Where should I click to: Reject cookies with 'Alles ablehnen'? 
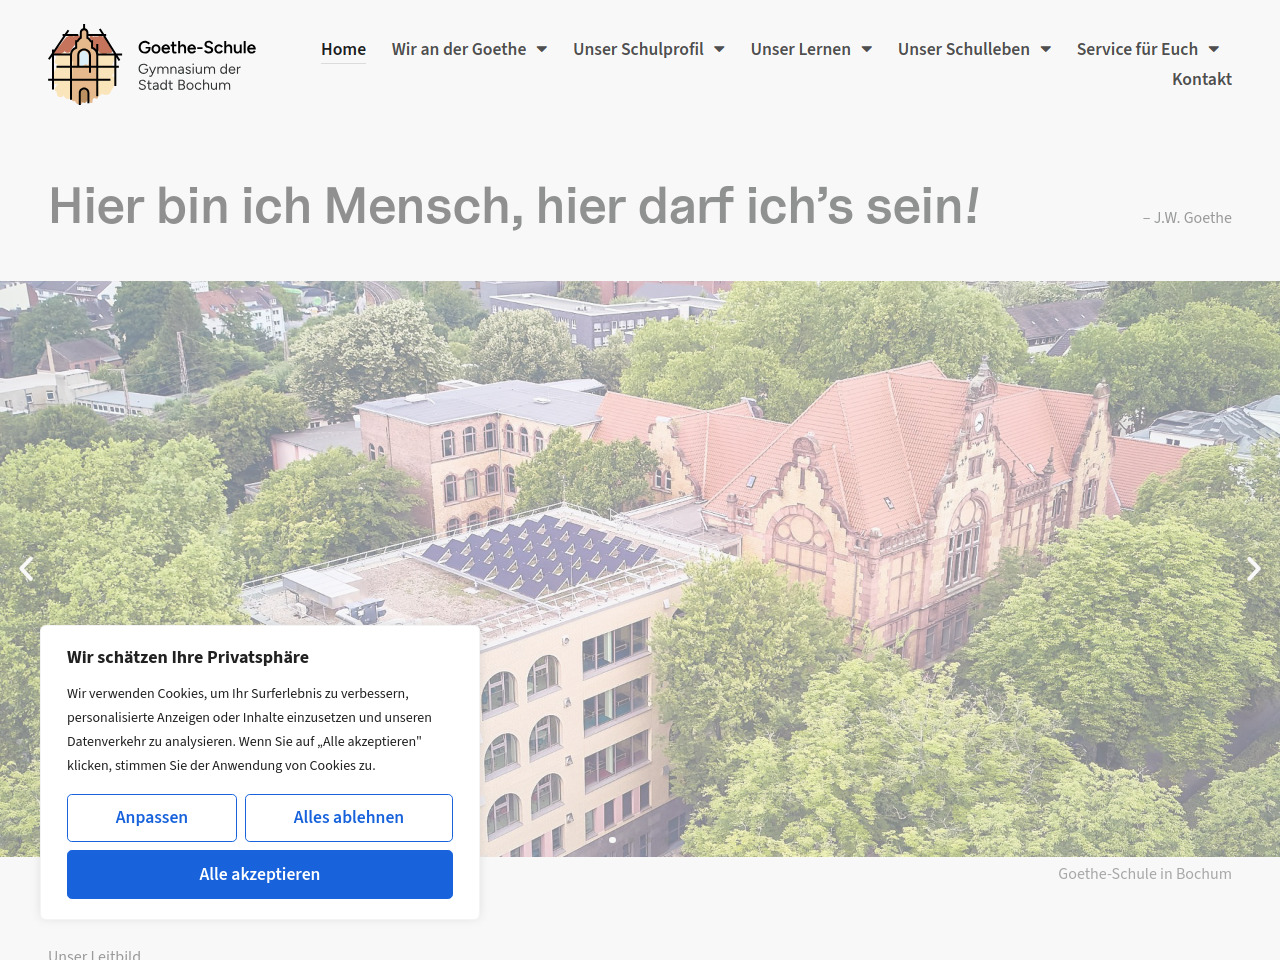[348, 818]
